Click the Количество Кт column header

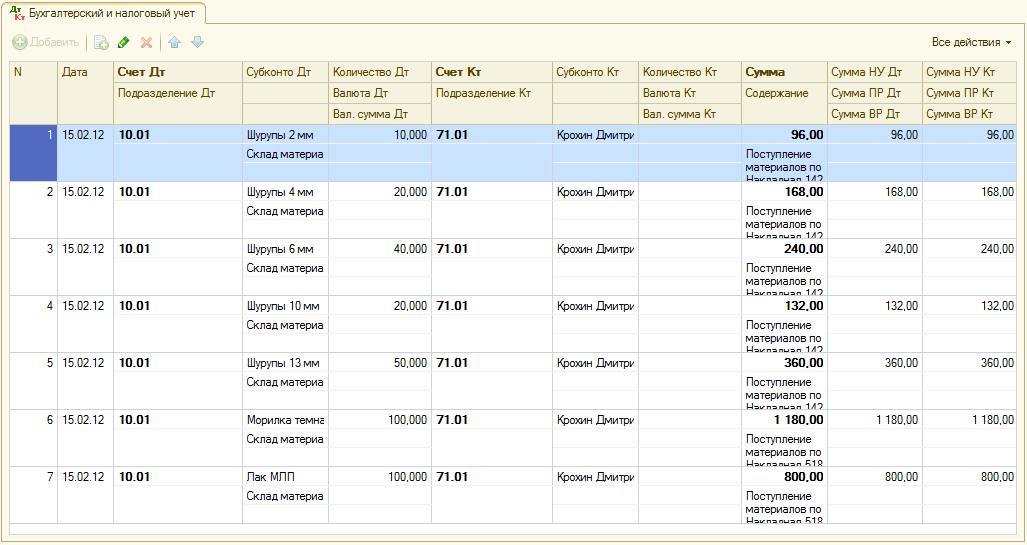click(690, 72)
